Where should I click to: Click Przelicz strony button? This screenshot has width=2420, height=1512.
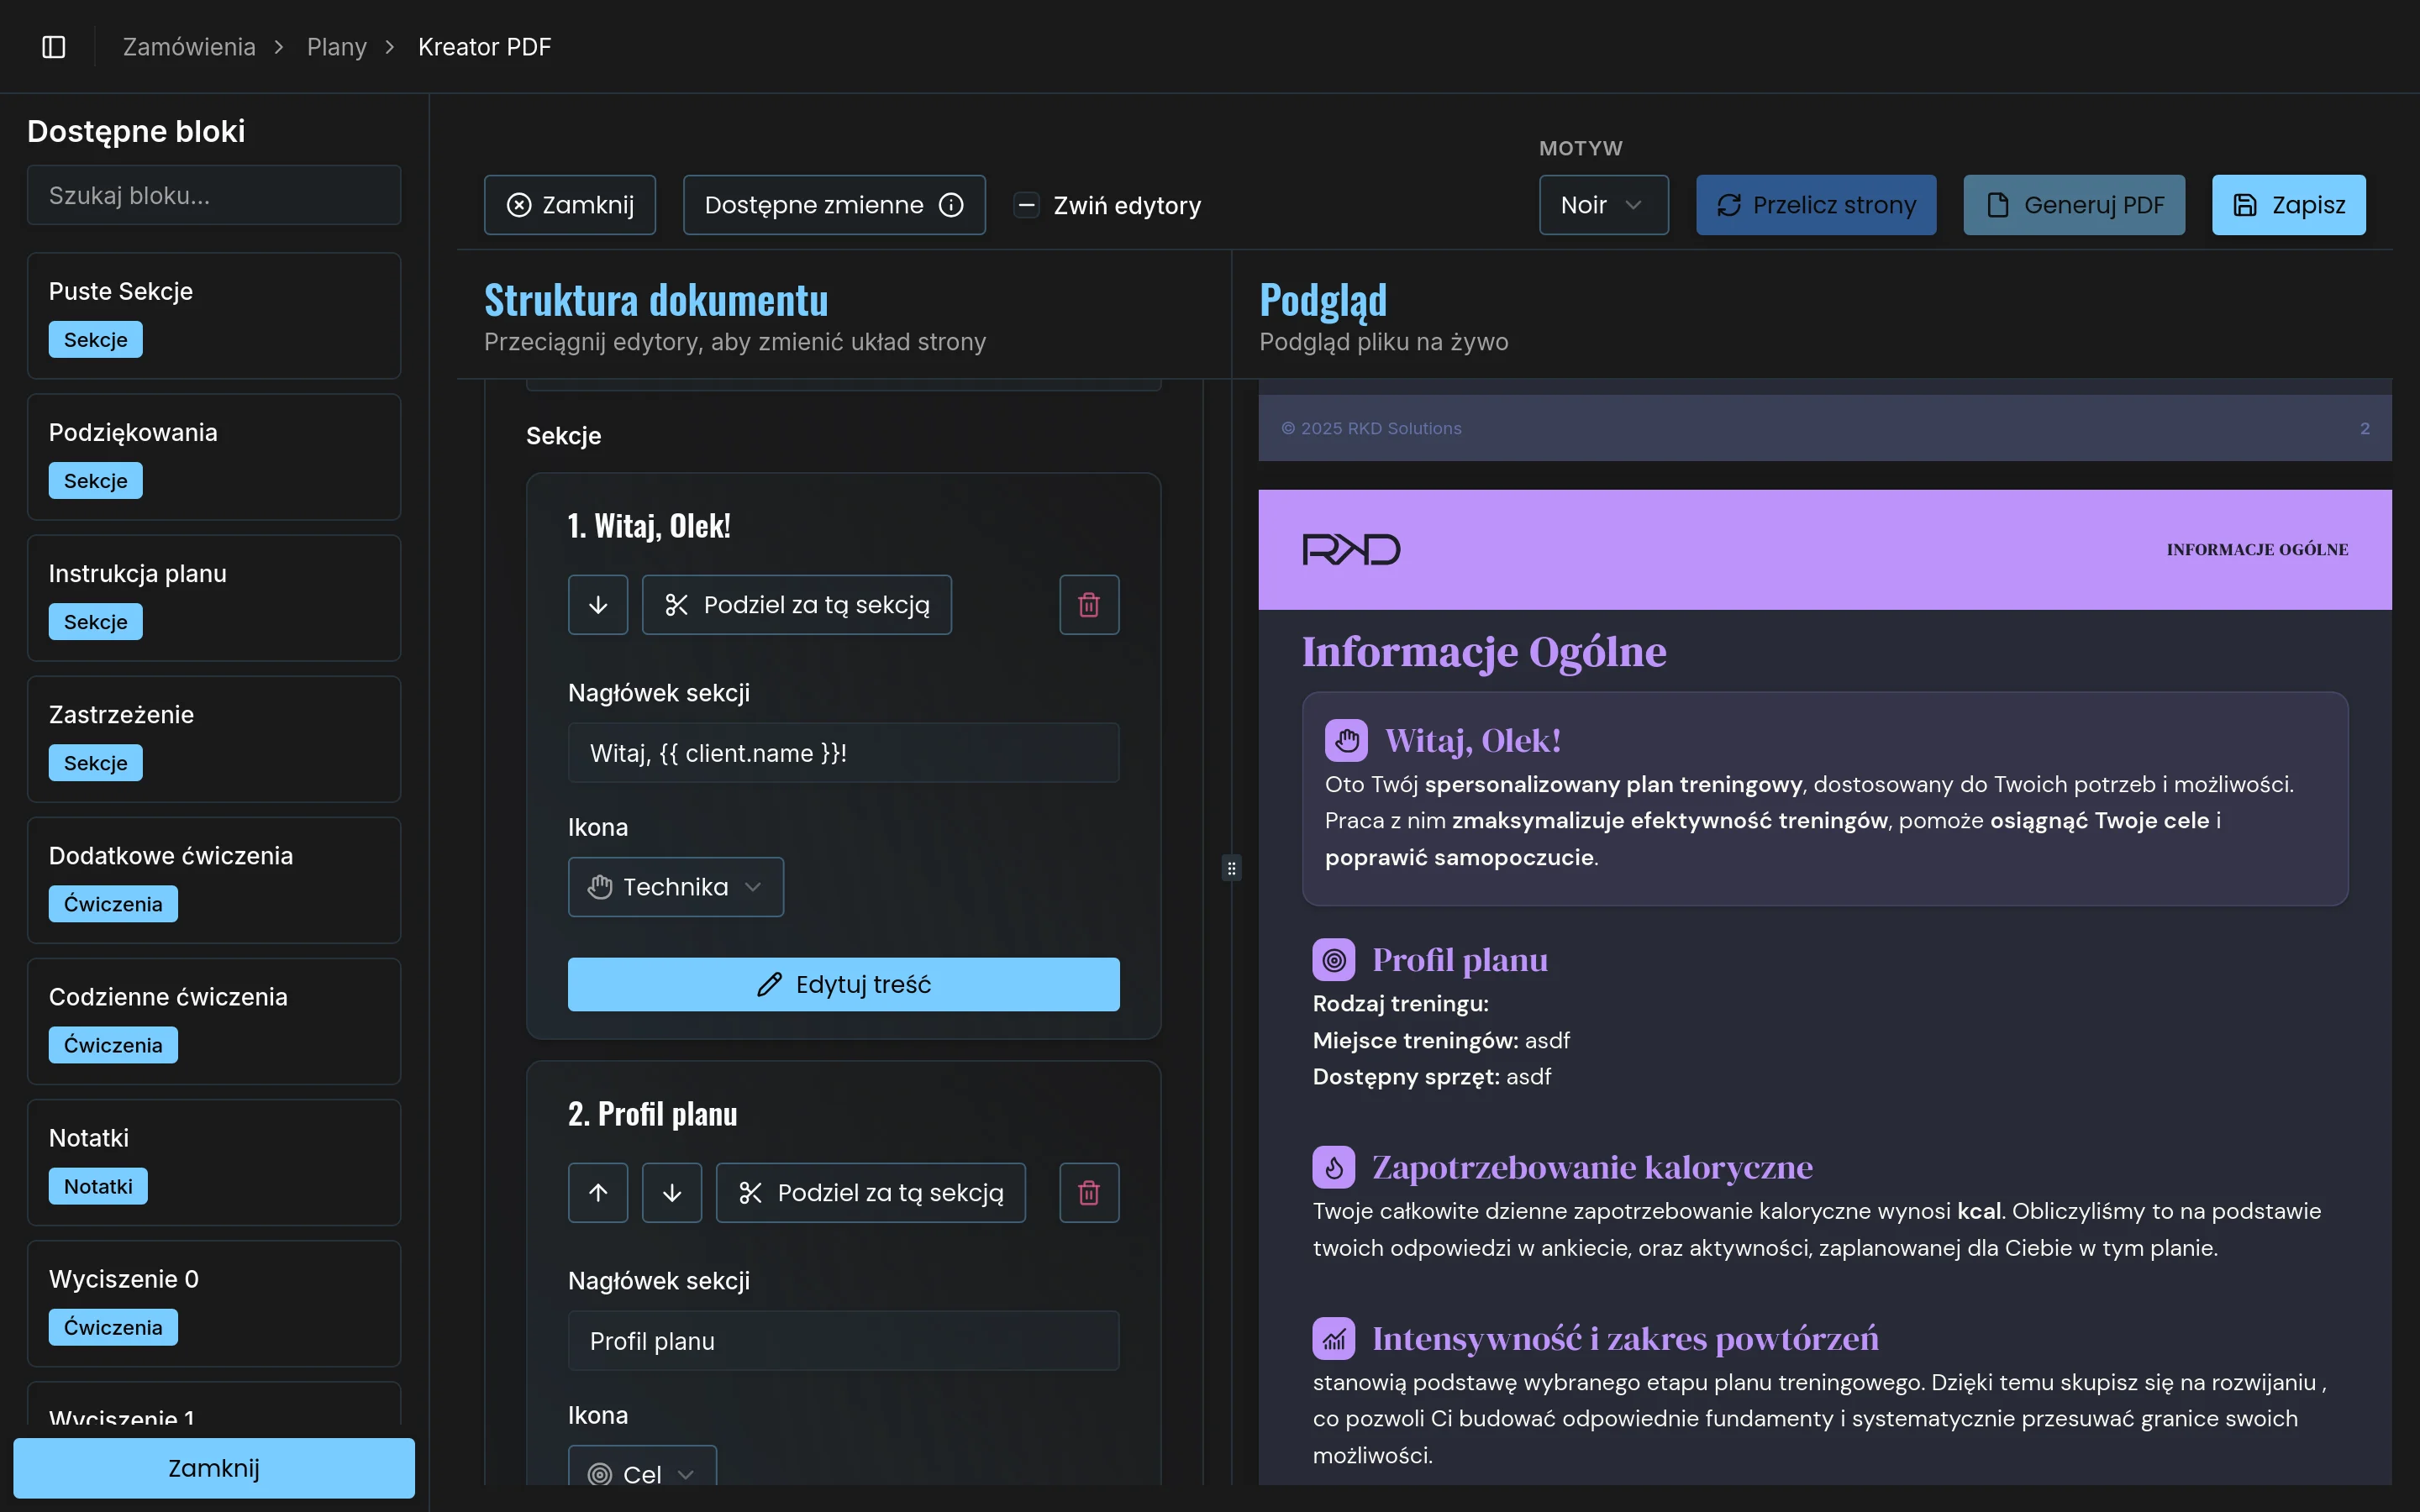click(x=1816, y=205)
